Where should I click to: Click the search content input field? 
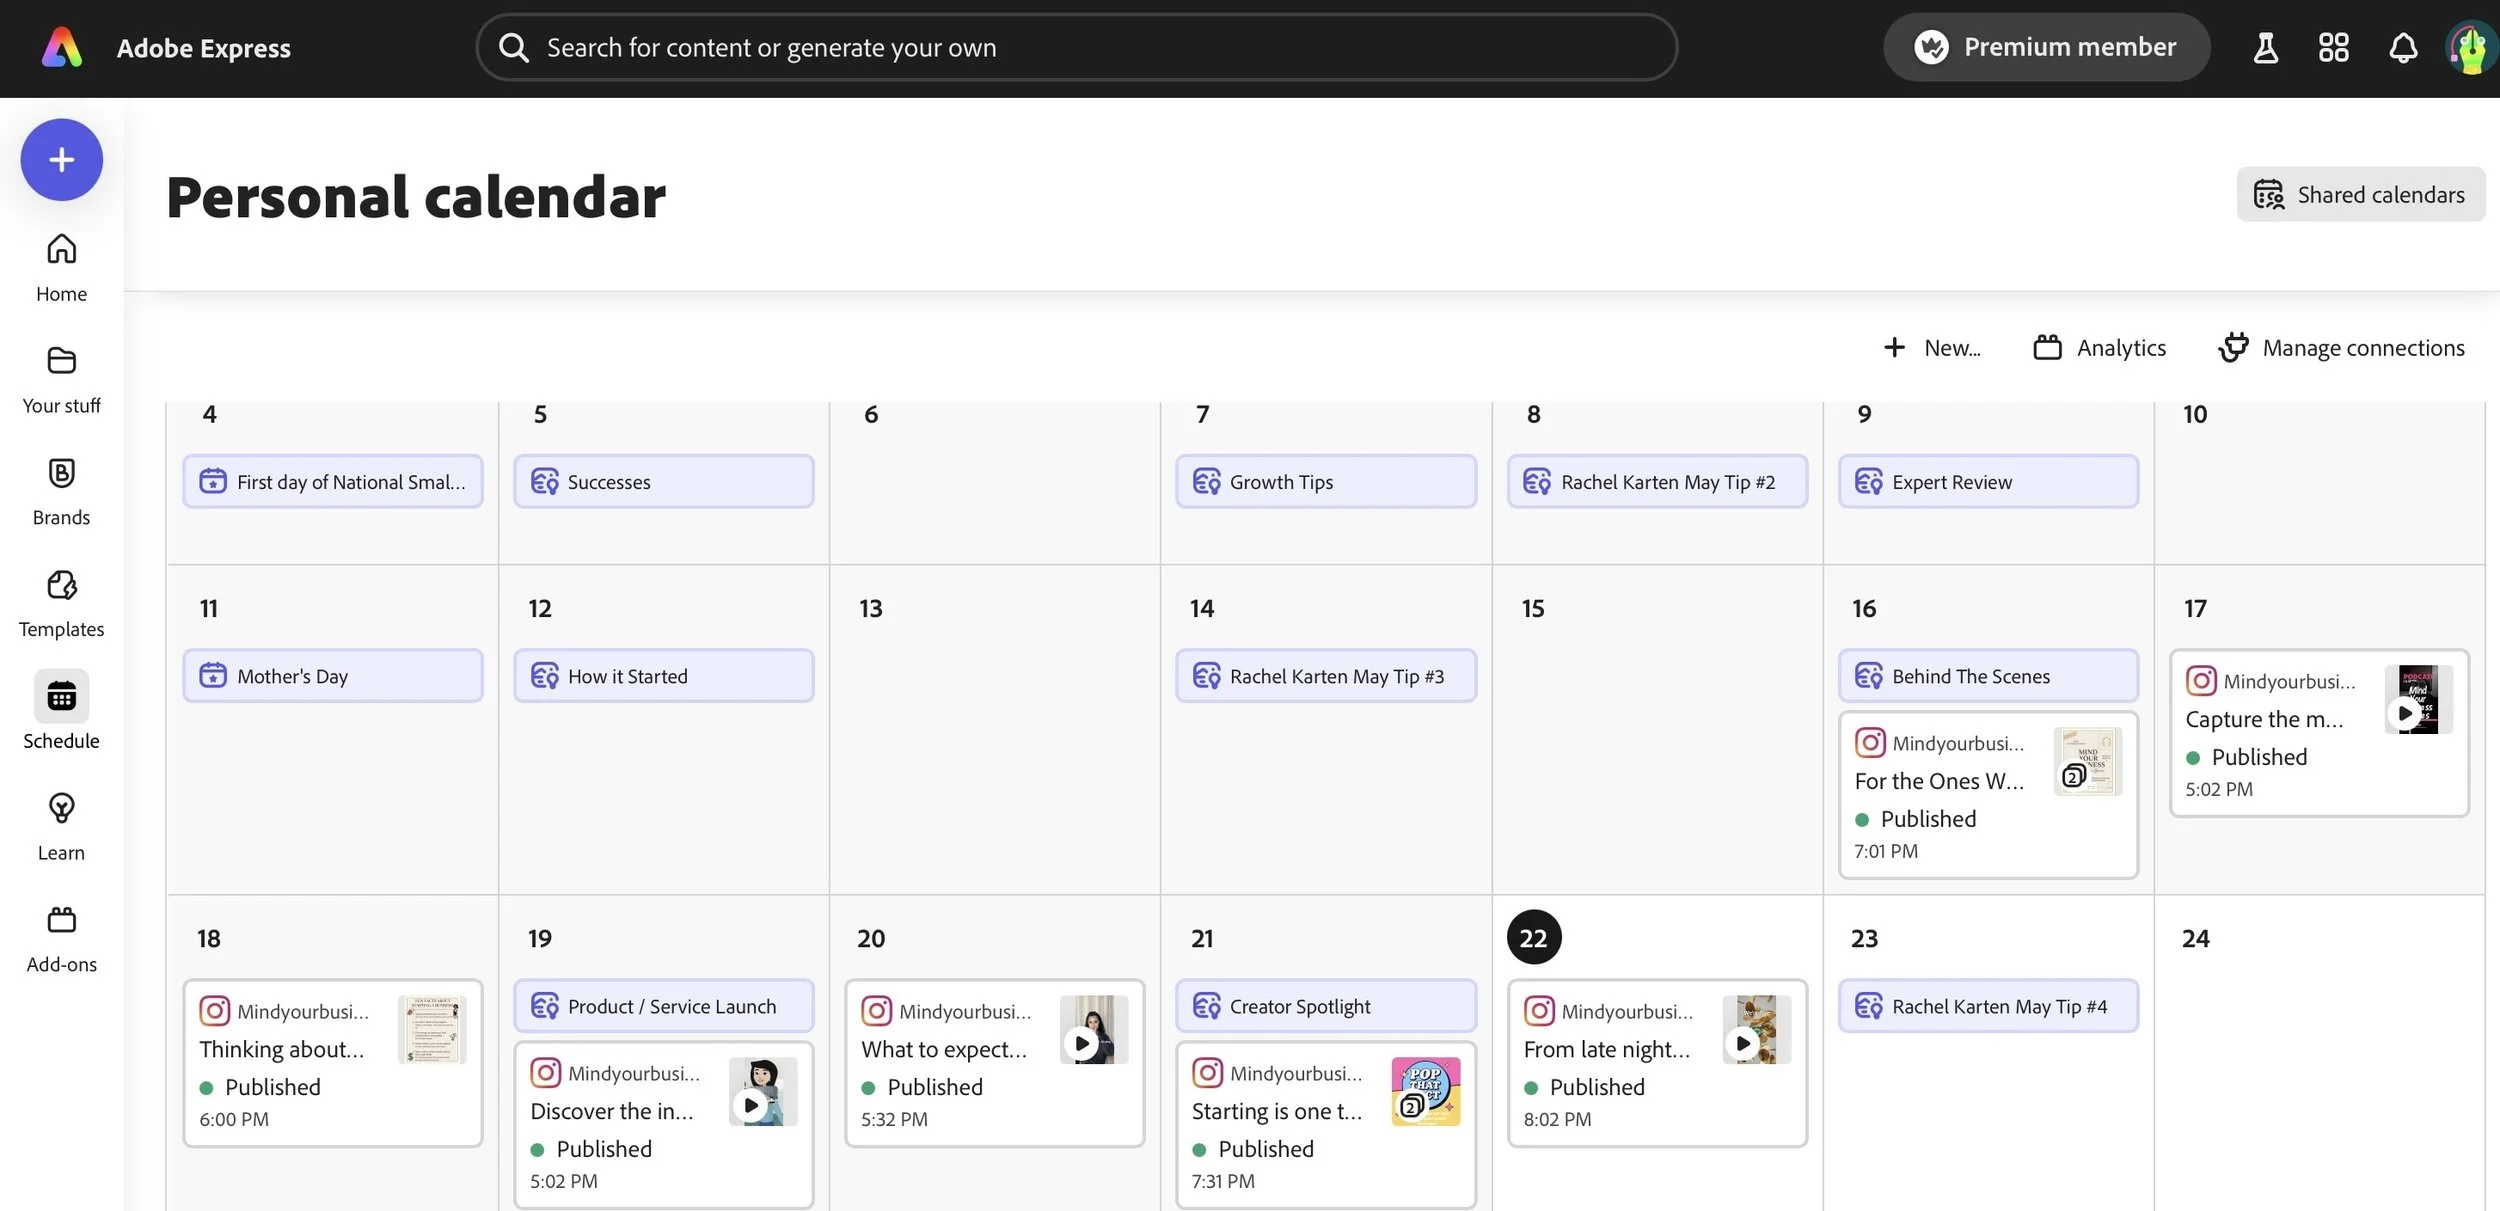tap(1076, 48)
